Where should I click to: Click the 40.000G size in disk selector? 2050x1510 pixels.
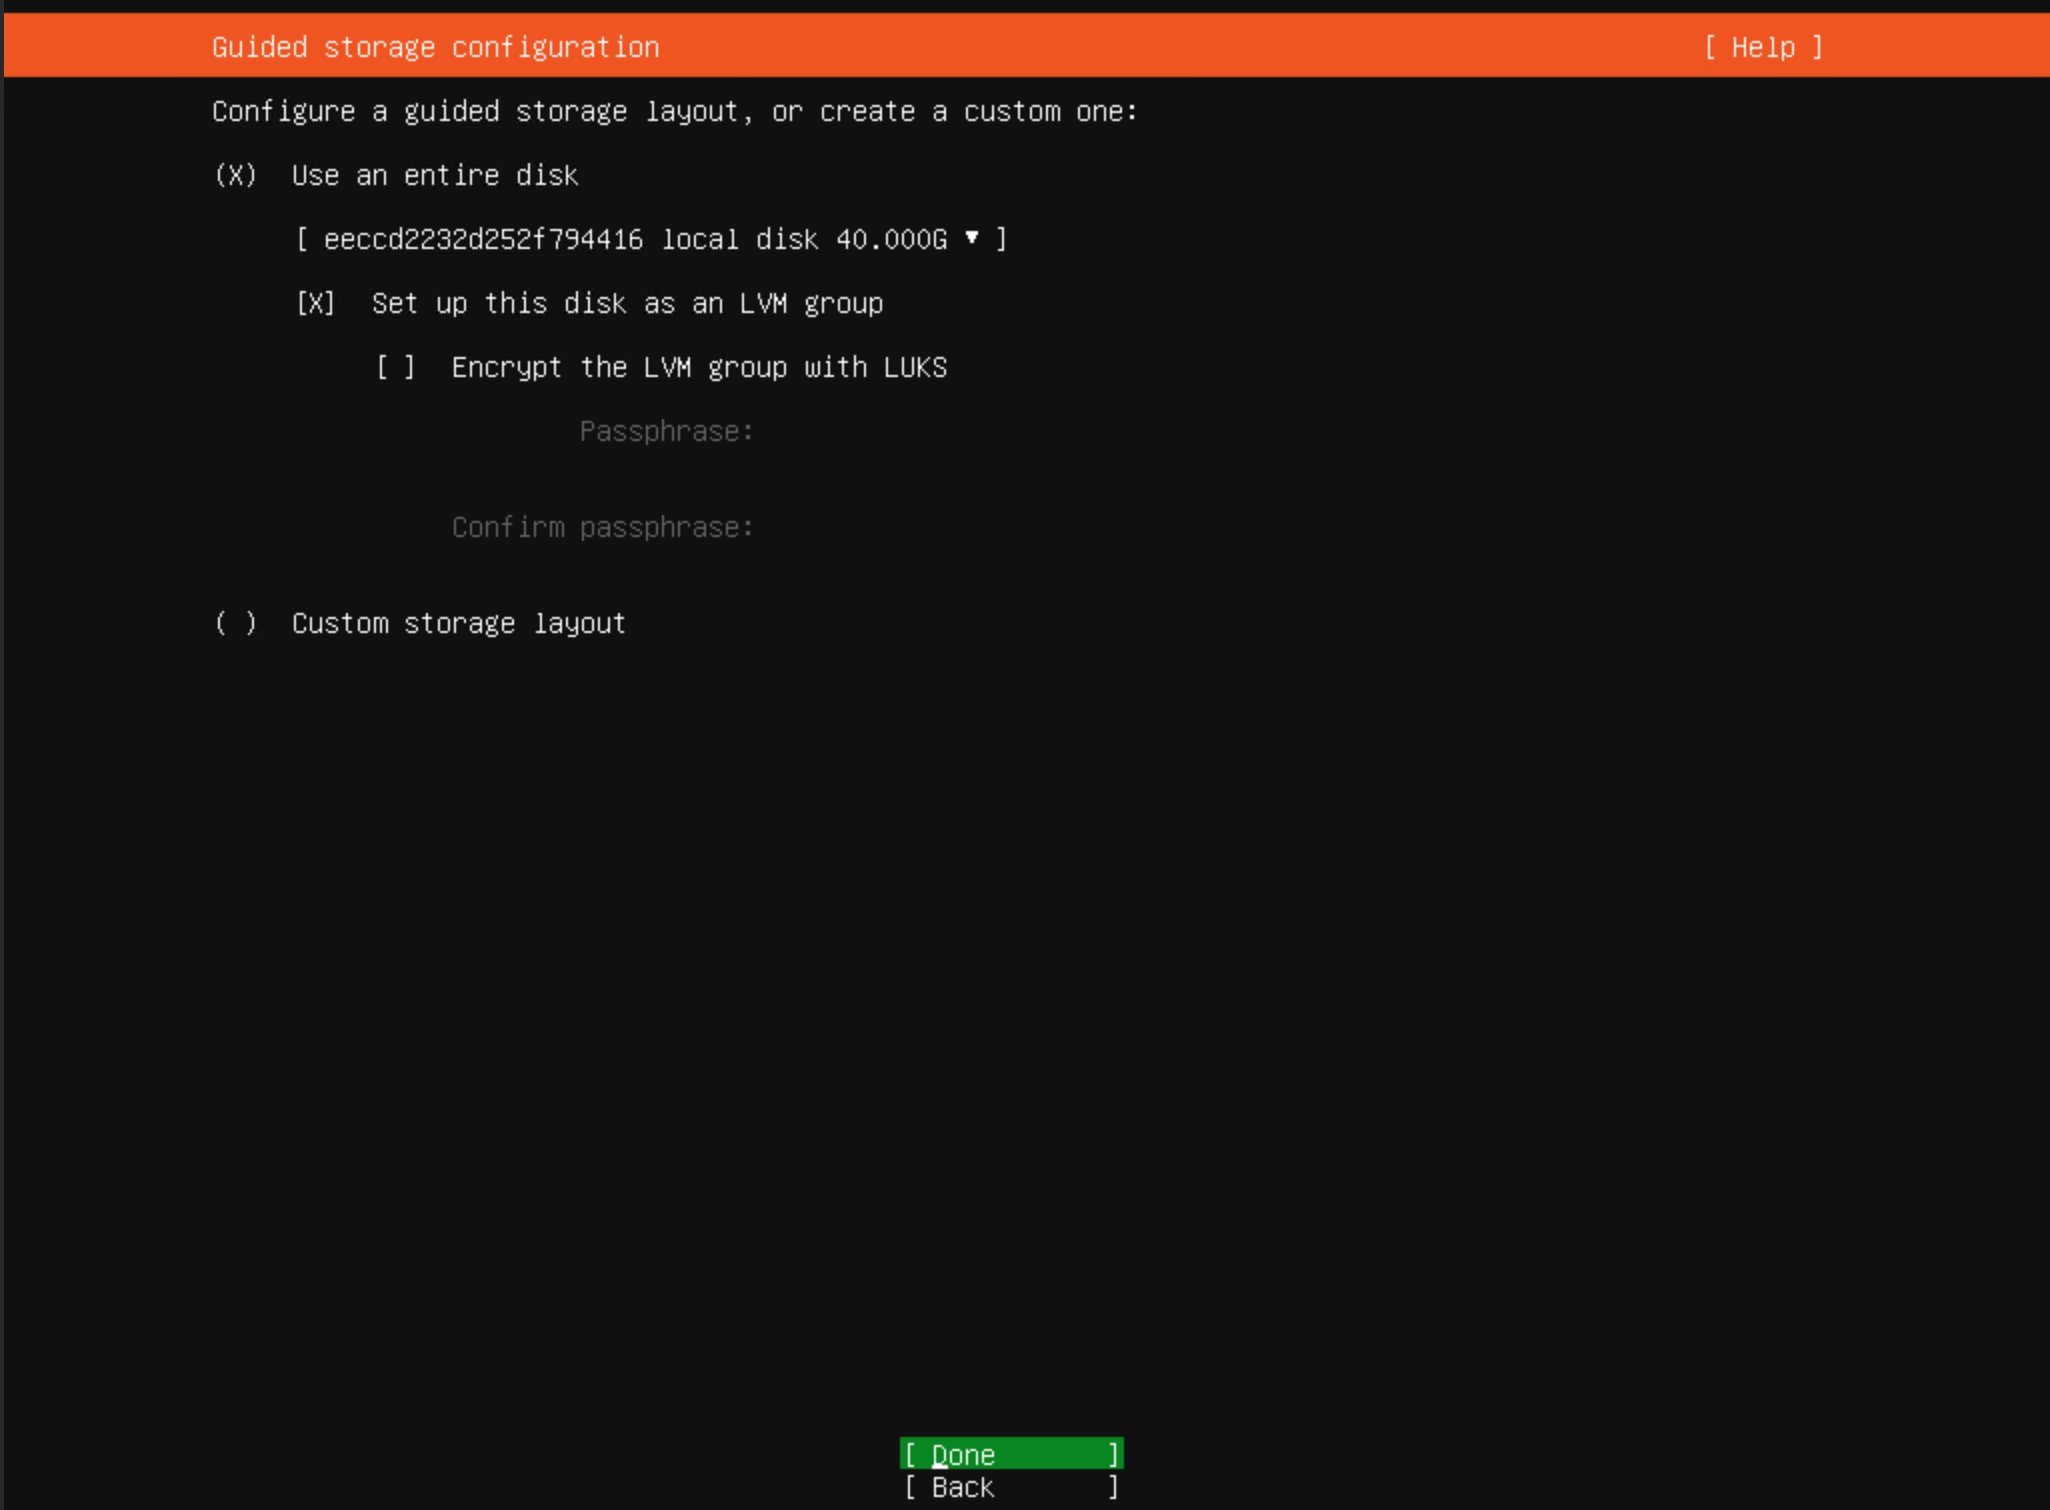pos(891,239)
